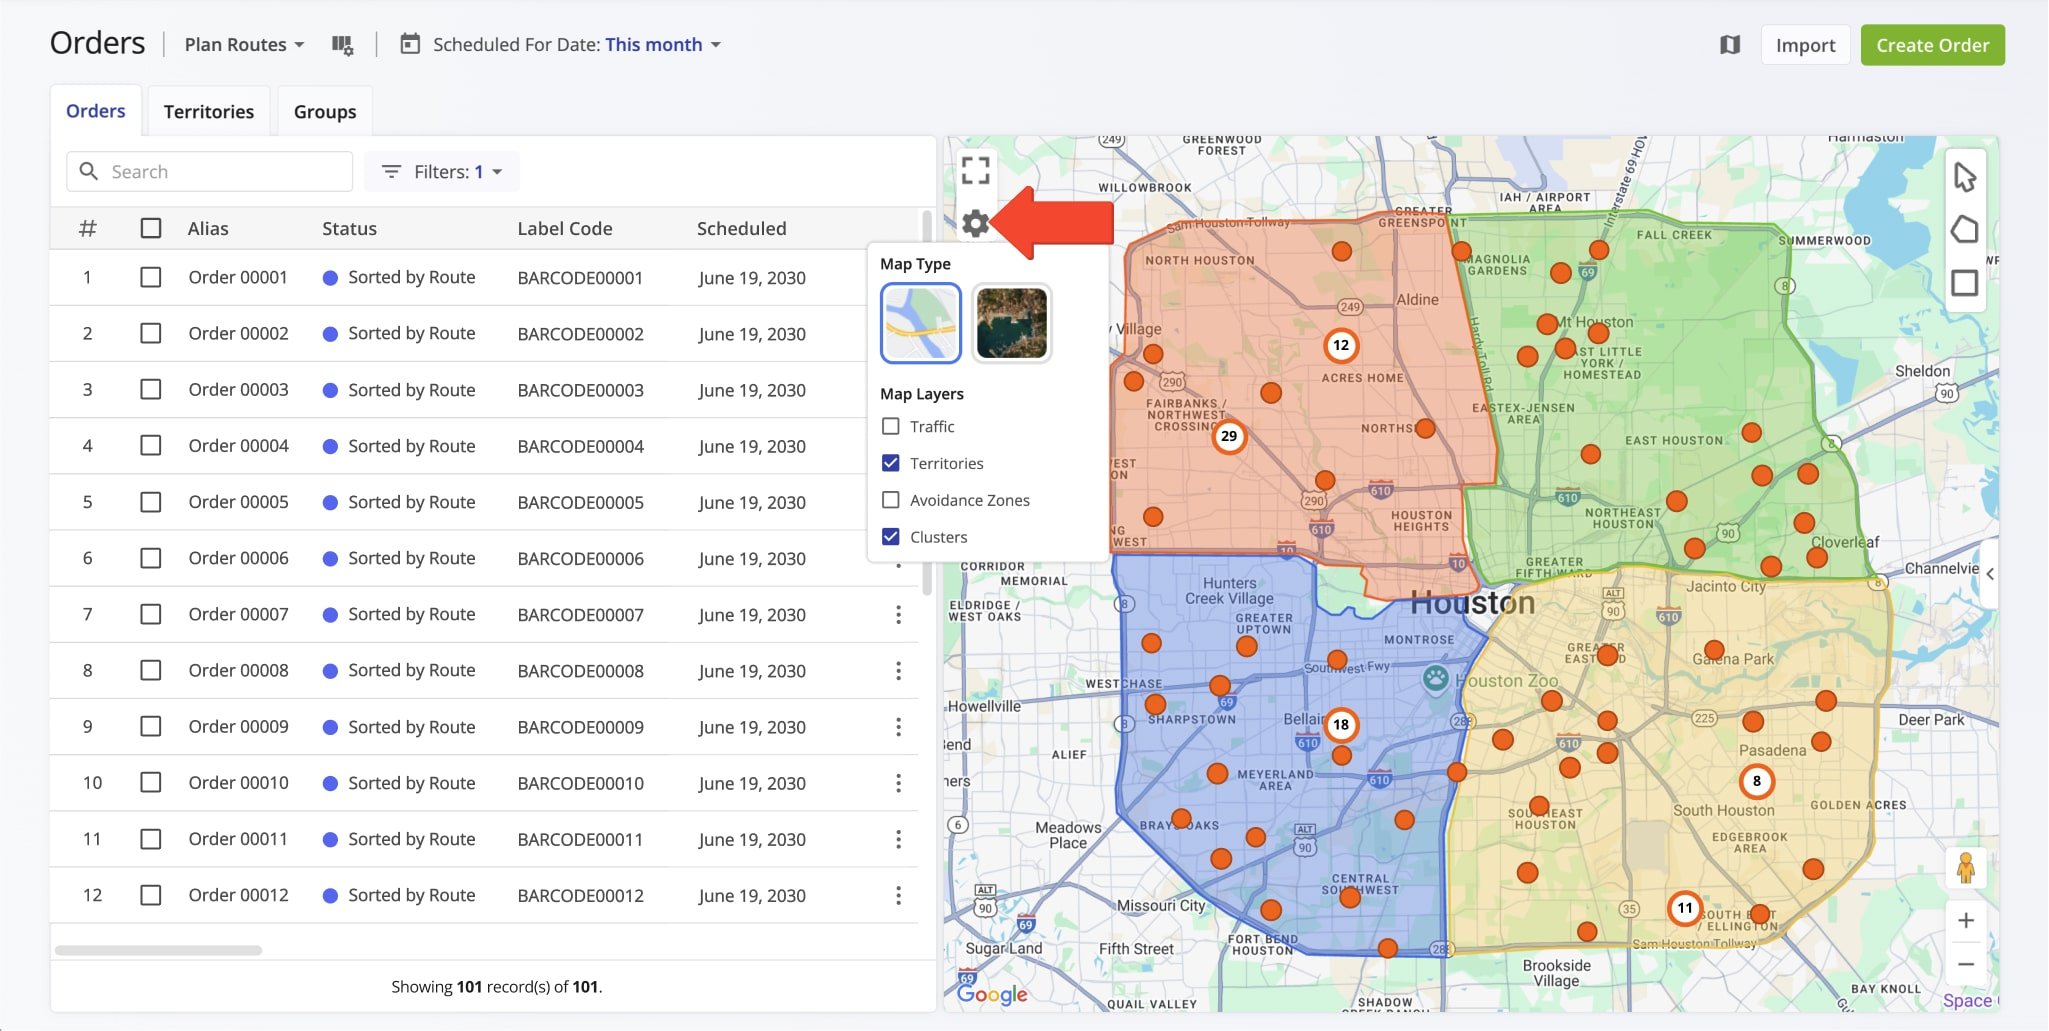Disable the Territories map layer
The image size is (2049, 1031).
890,463
